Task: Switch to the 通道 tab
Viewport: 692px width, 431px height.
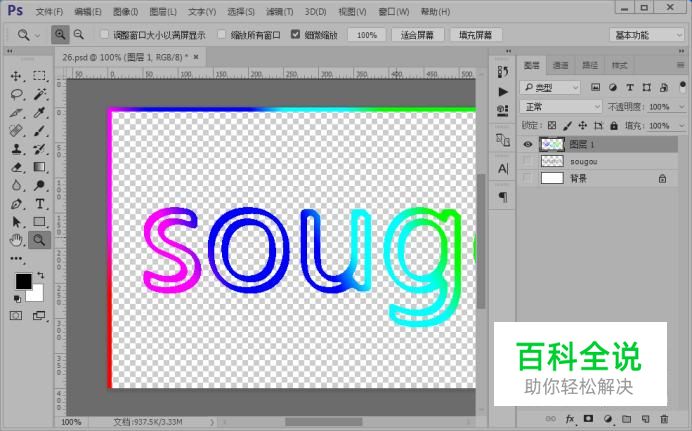Action: [560, 65]
